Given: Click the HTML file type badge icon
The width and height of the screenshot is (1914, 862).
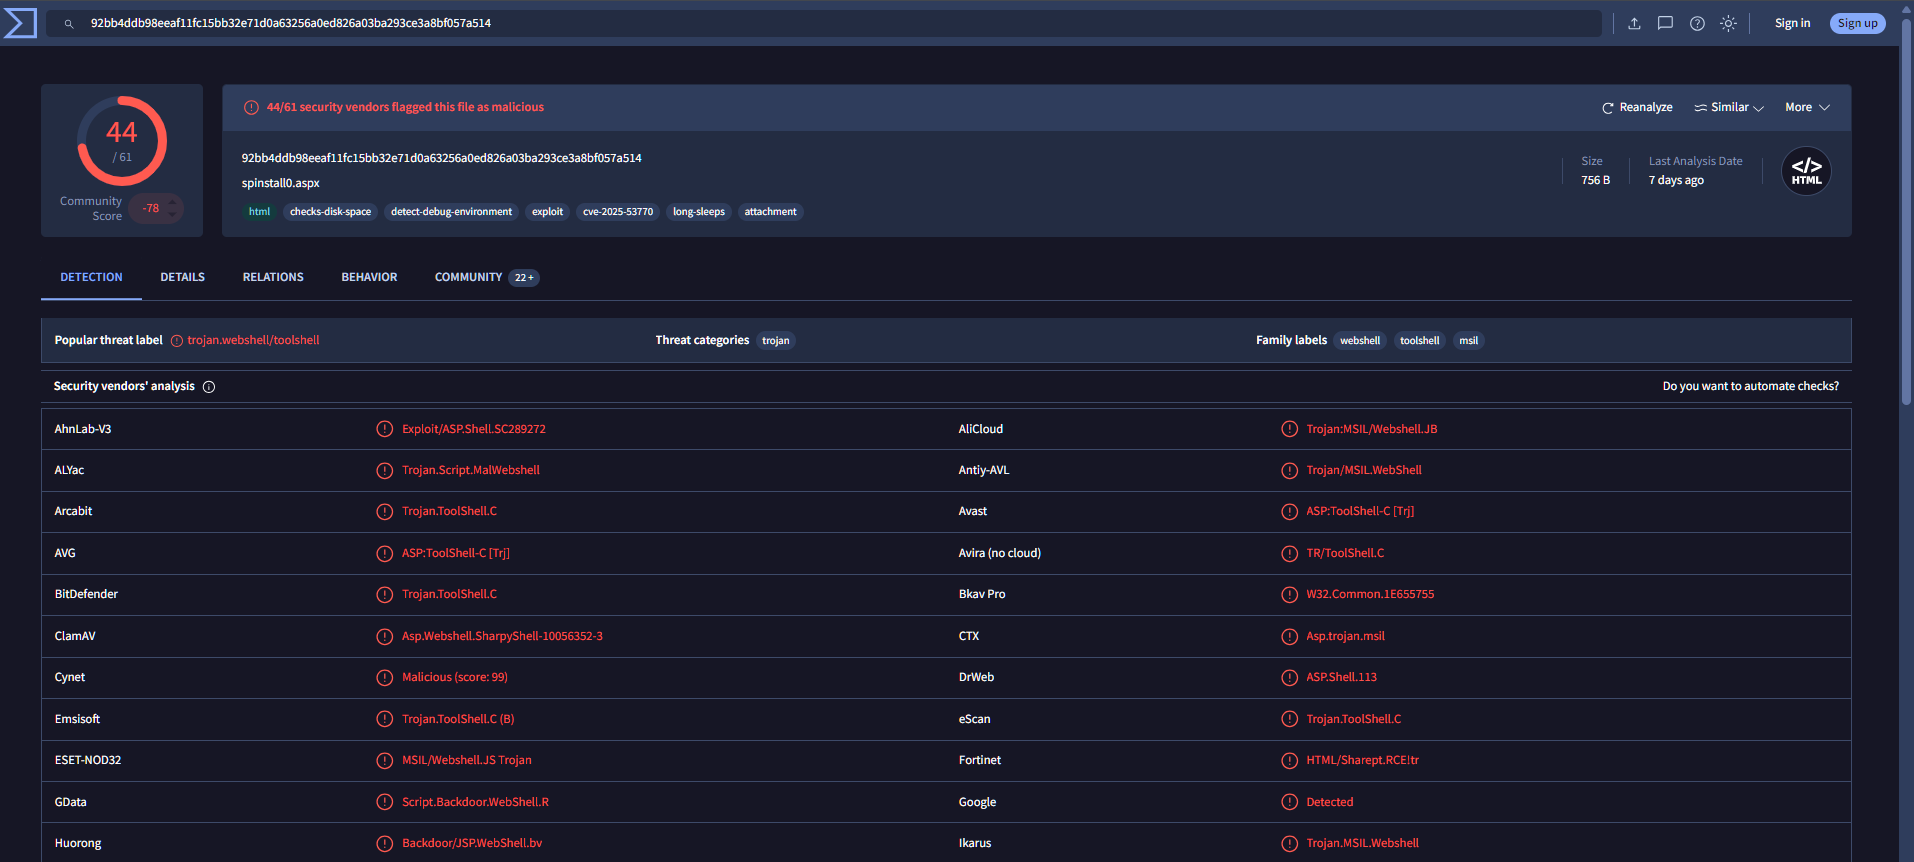Looking at the screenshot, I should (x=1806, y=171).
